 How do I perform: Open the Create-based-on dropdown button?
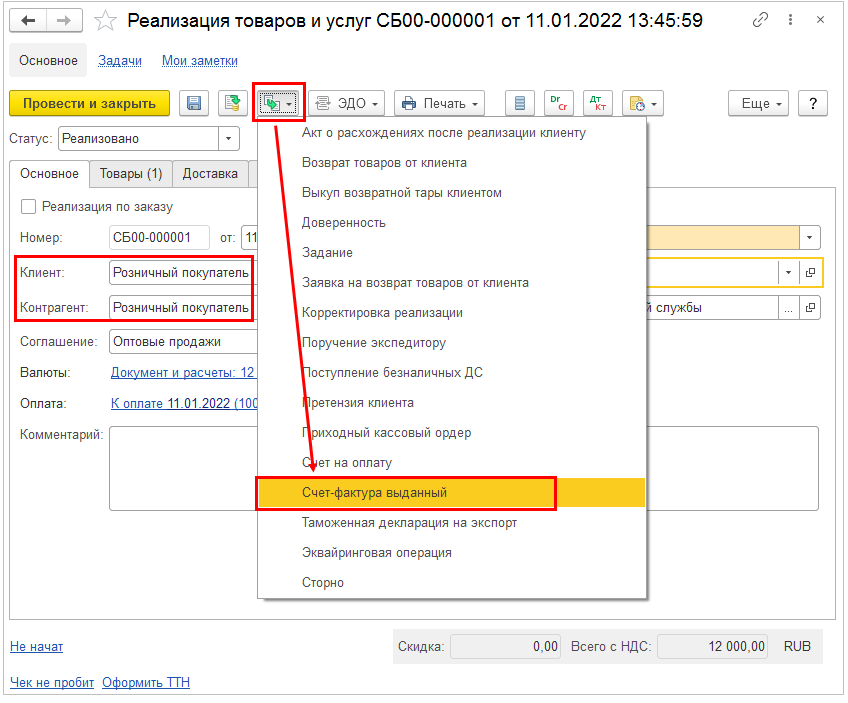(x=279, y=103)
